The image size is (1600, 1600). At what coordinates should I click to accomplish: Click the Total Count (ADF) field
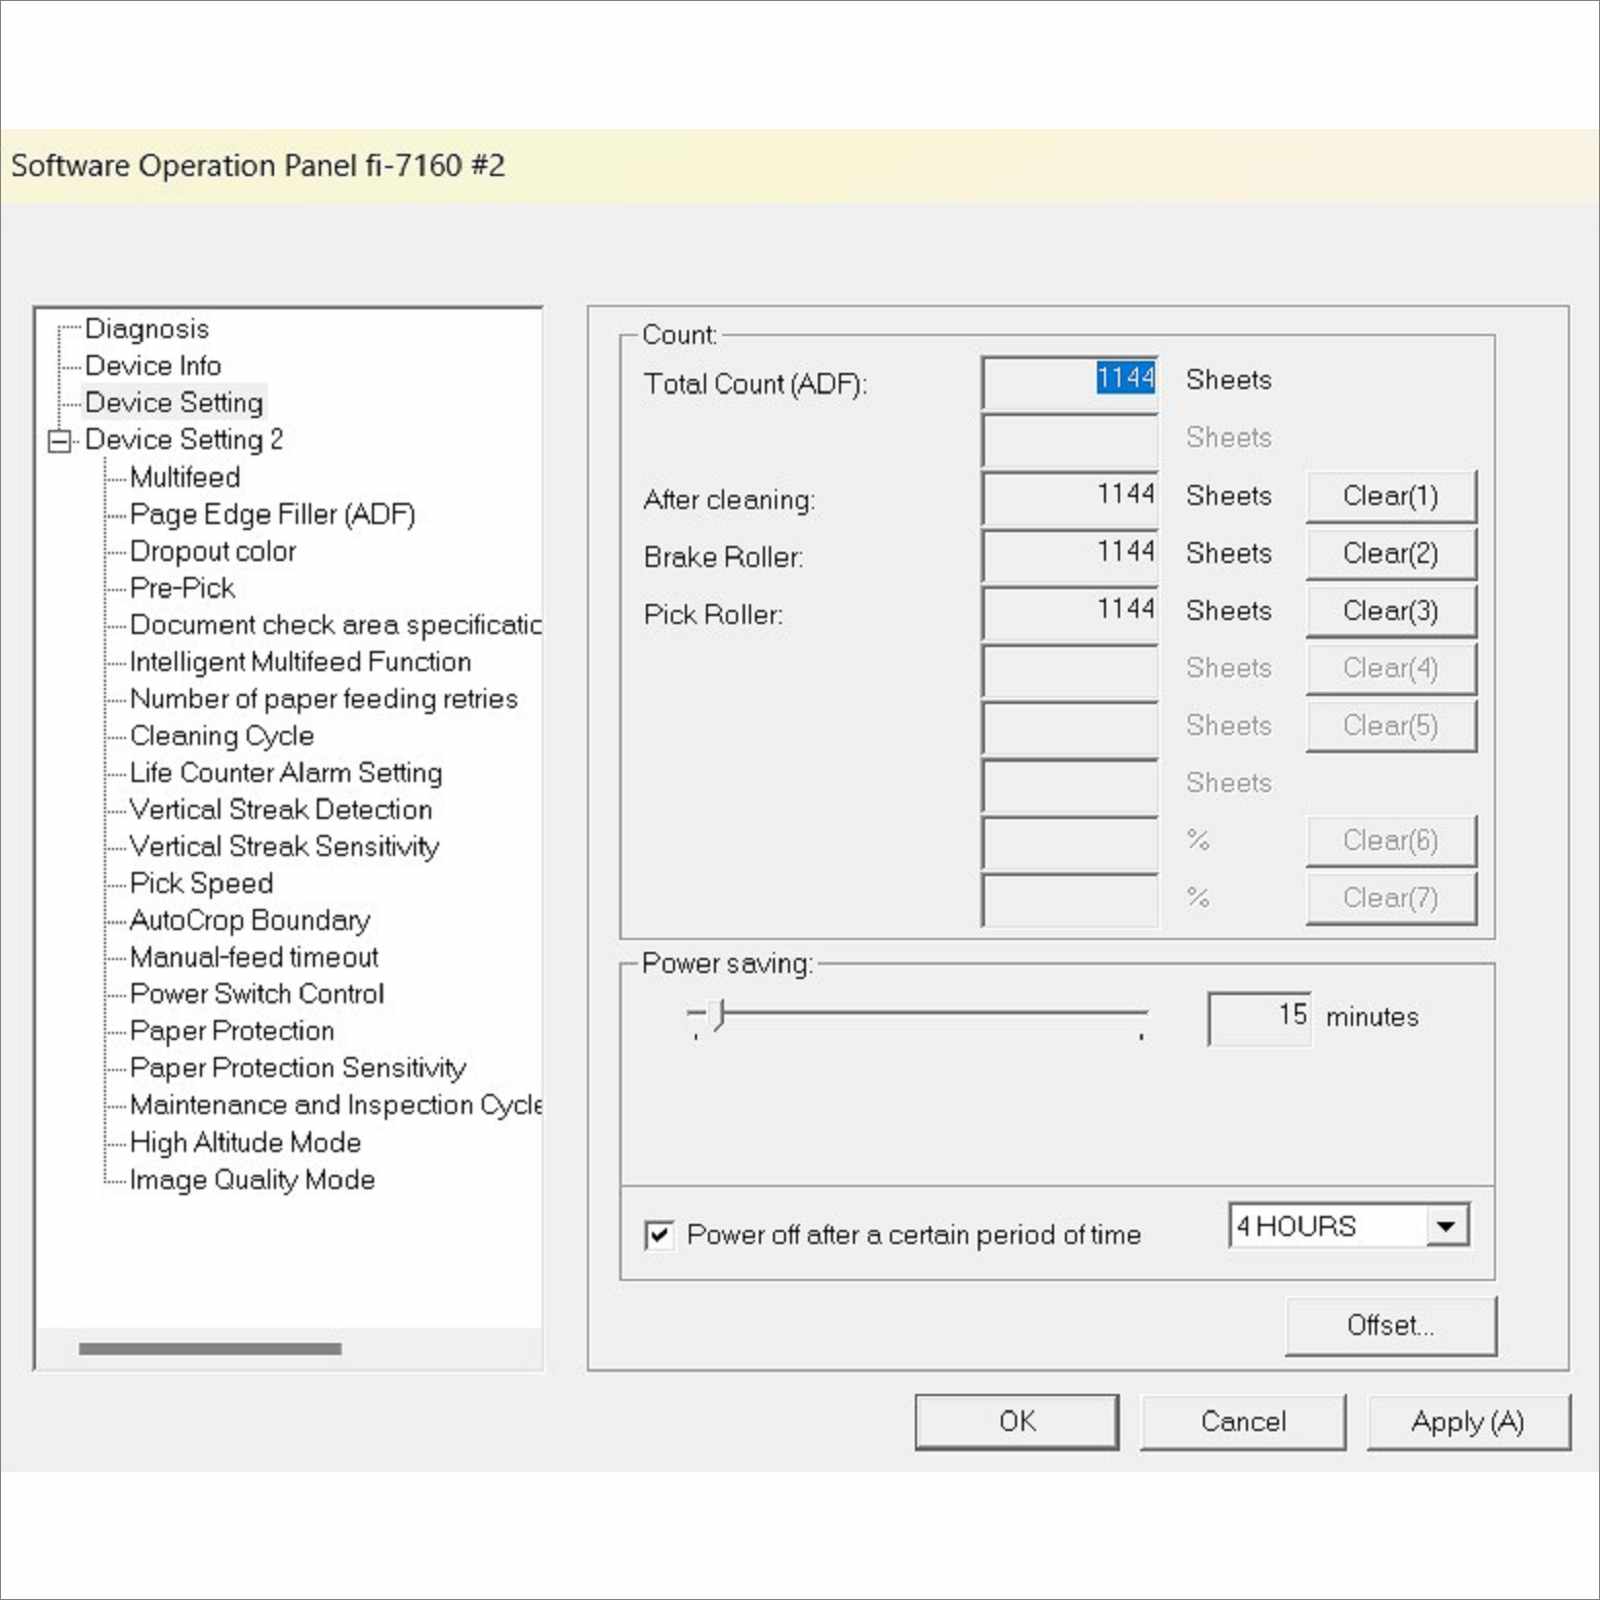coord(1070,383)
